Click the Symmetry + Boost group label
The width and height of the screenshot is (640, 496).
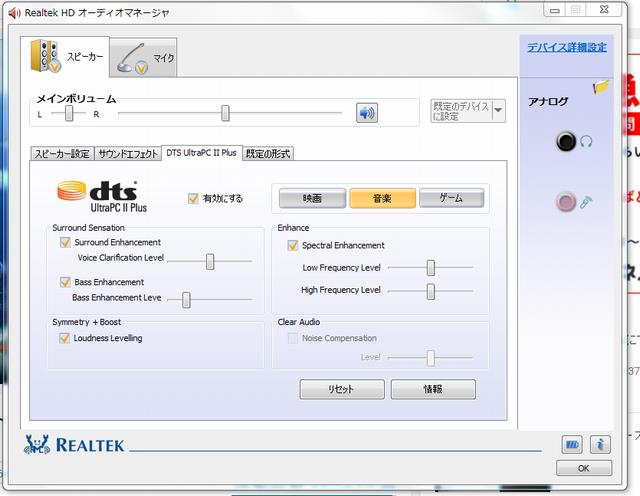pos(87,322)
